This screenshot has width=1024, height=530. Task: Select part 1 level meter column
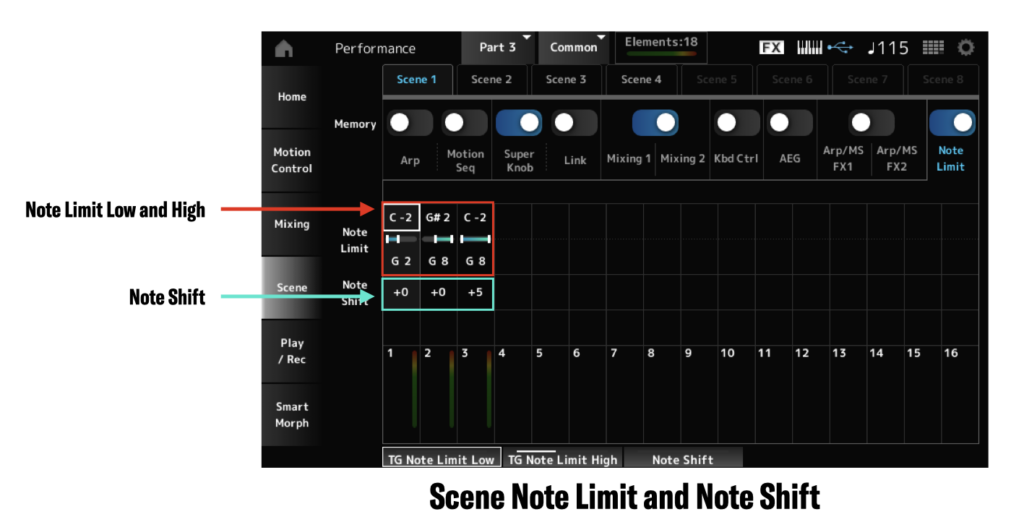pyautogui.click(x=401, y=394)
